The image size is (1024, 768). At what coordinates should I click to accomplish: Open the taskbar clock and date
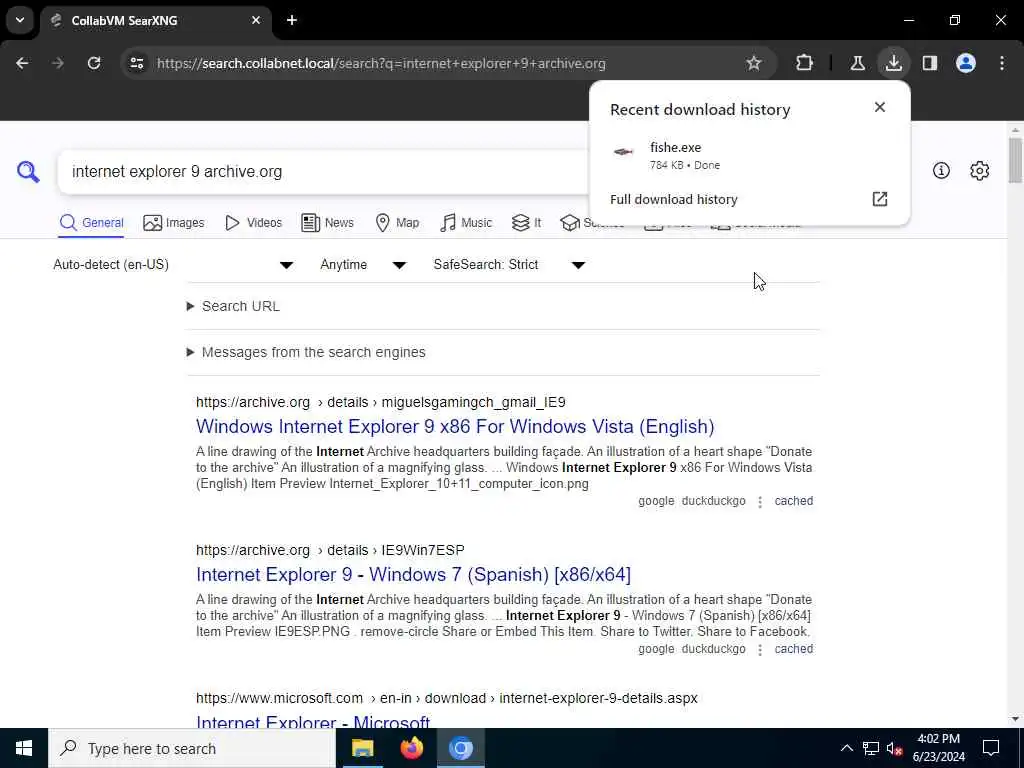tap(938, 748)
